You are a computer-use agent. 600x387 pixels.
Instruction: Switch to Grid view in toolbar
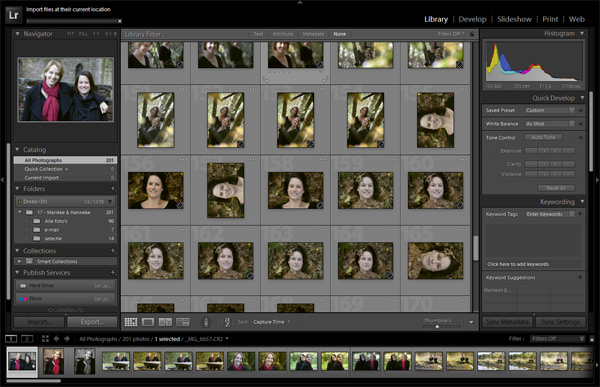[x=131, y=322]
